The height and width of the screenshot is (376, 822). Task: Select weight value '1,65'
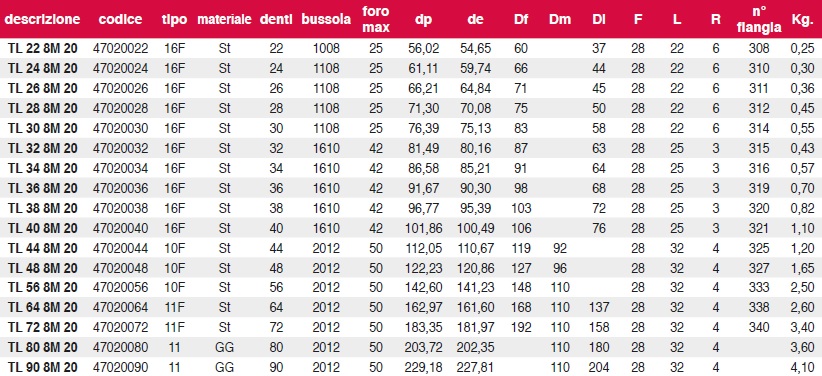(x=802, y=268)
